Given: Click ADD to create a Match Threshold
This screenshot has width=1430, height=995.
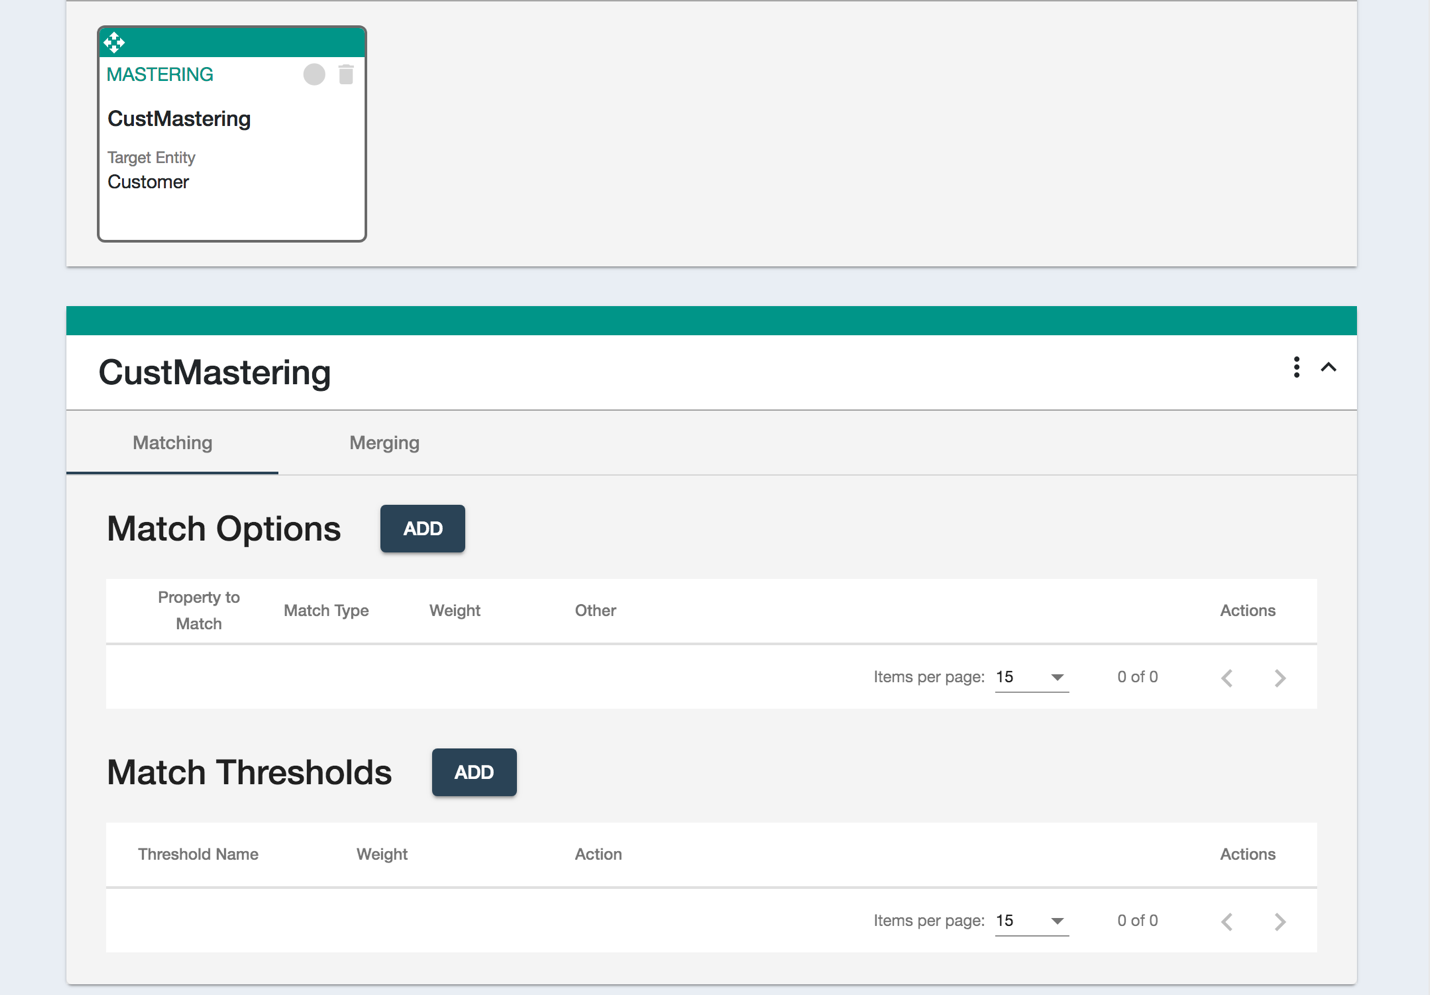Looking at the screenshot, I should [x=474, y=772].
